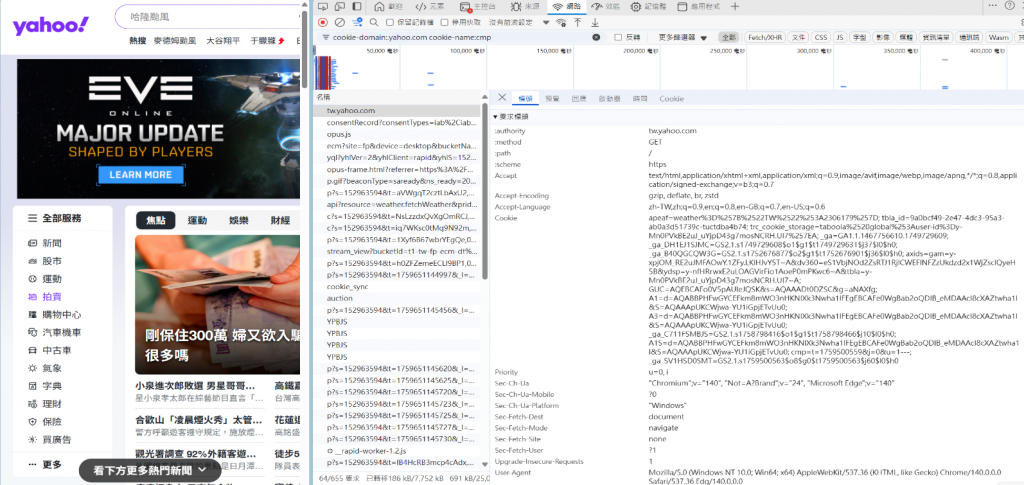The image size is (1024, 485).
Task: Toggle the network filter funnel icon
Action: 357,22
